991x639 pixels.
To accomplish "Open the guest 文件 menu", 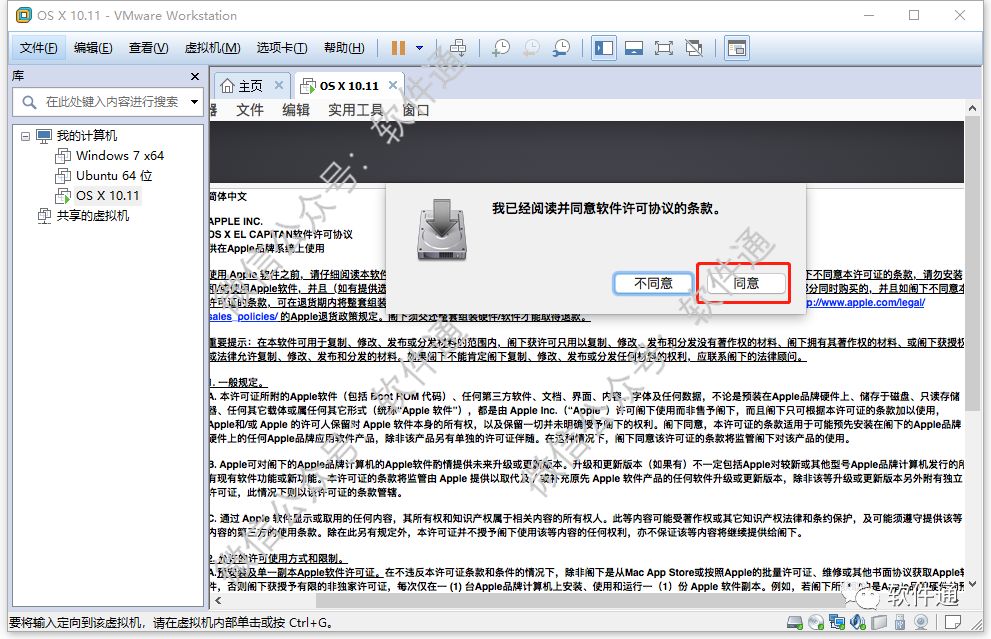I will (x=250, y=111).
